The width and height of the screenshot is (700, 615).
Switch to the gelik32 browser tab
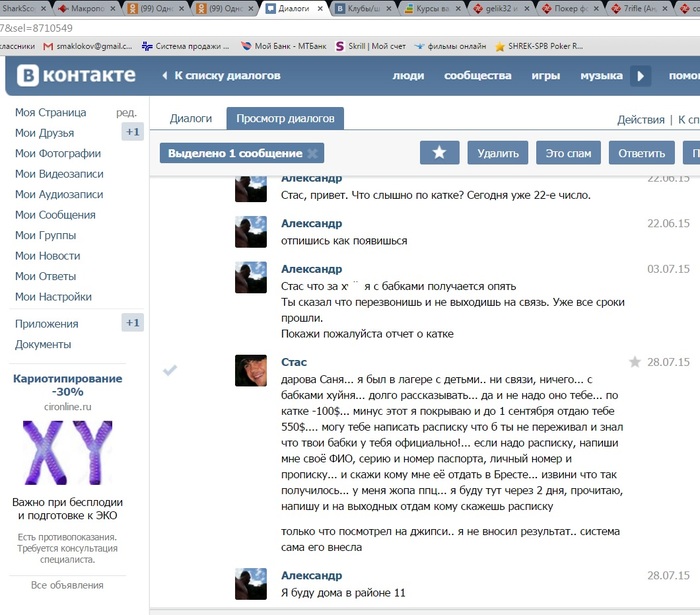pyautogui.click(x=500, y=8)
